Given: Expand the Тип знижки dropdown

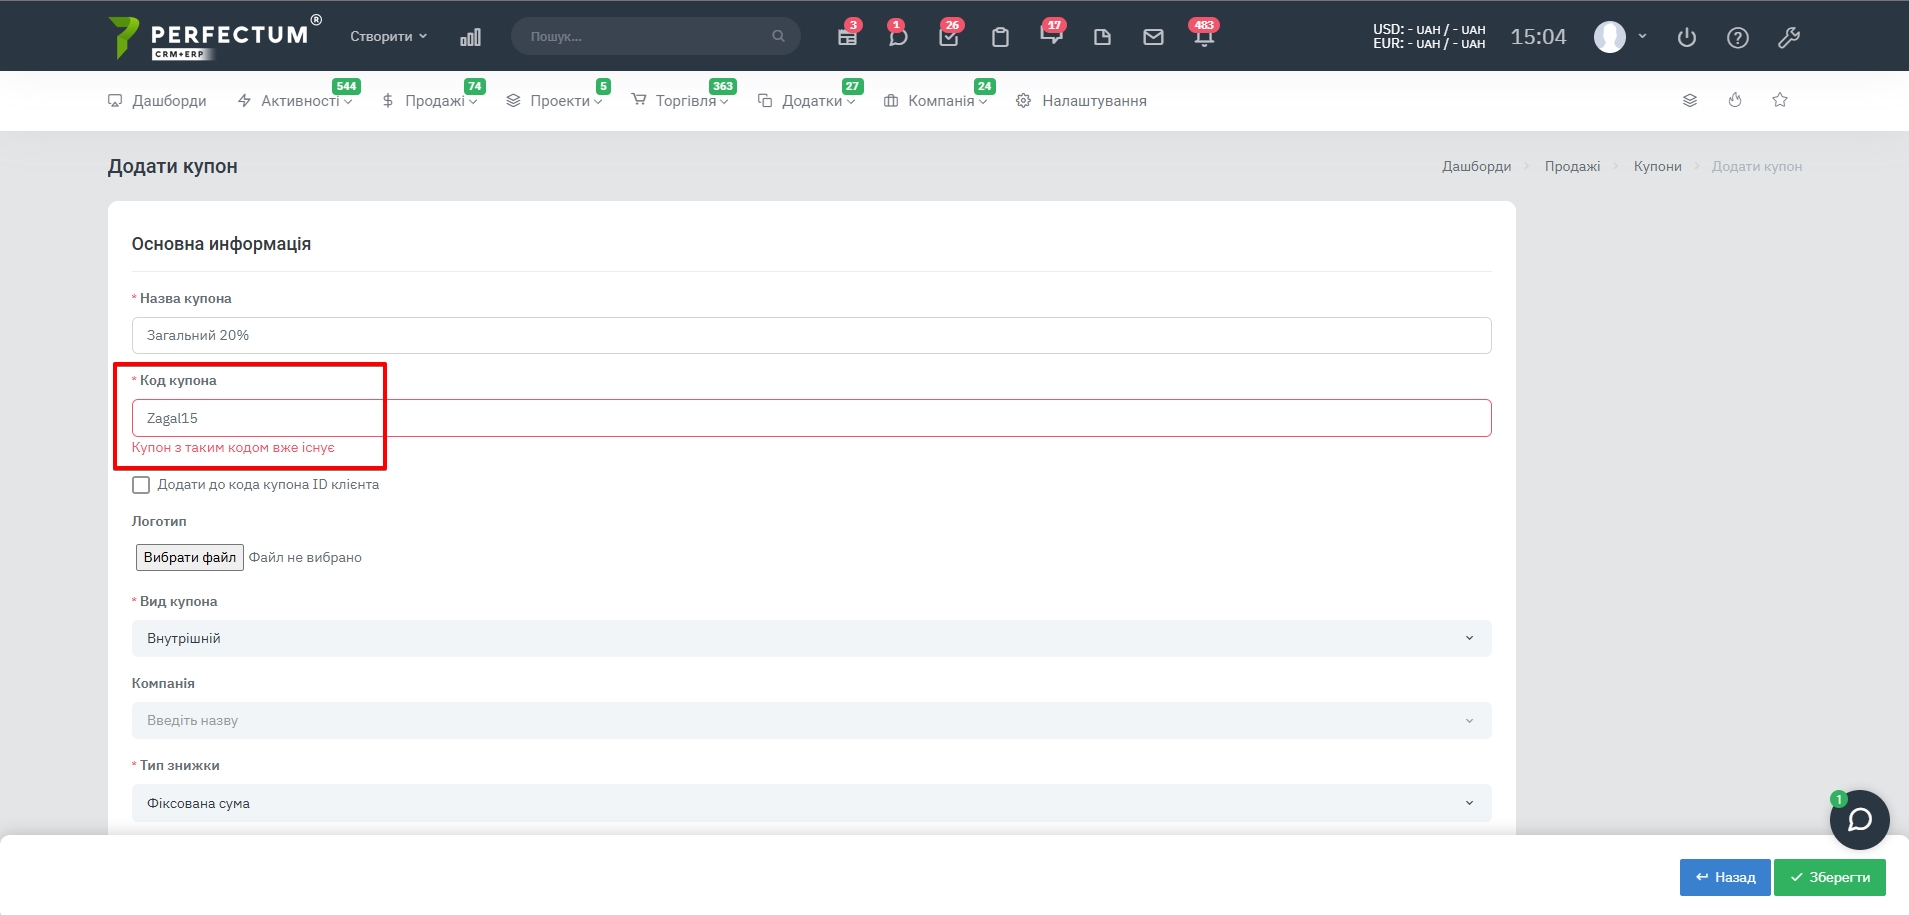Looking at the screenshot, I should [810, 803].
